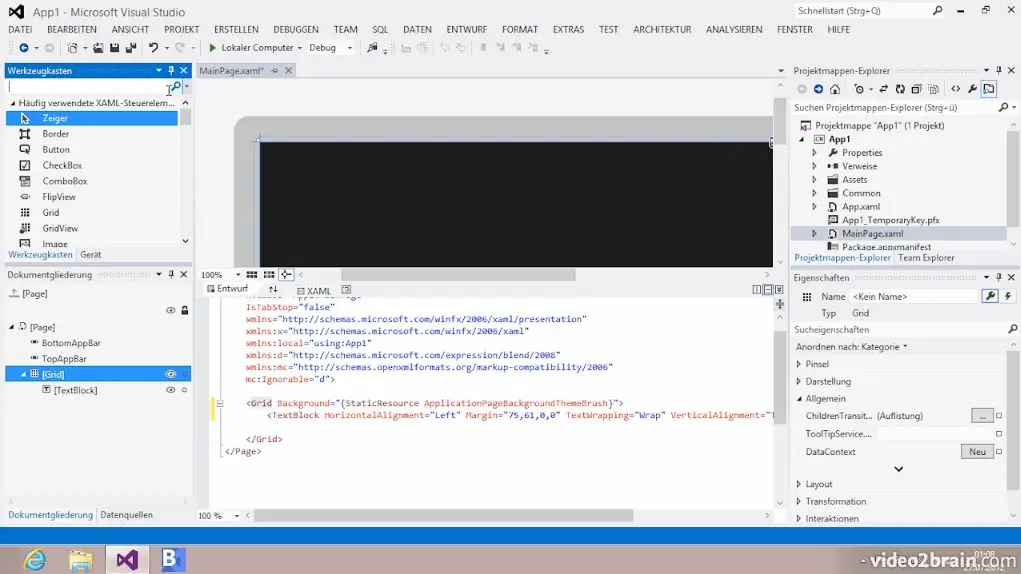The image size is (1021, 574).
Task: Expand the Layout property category
Action: 799,484
